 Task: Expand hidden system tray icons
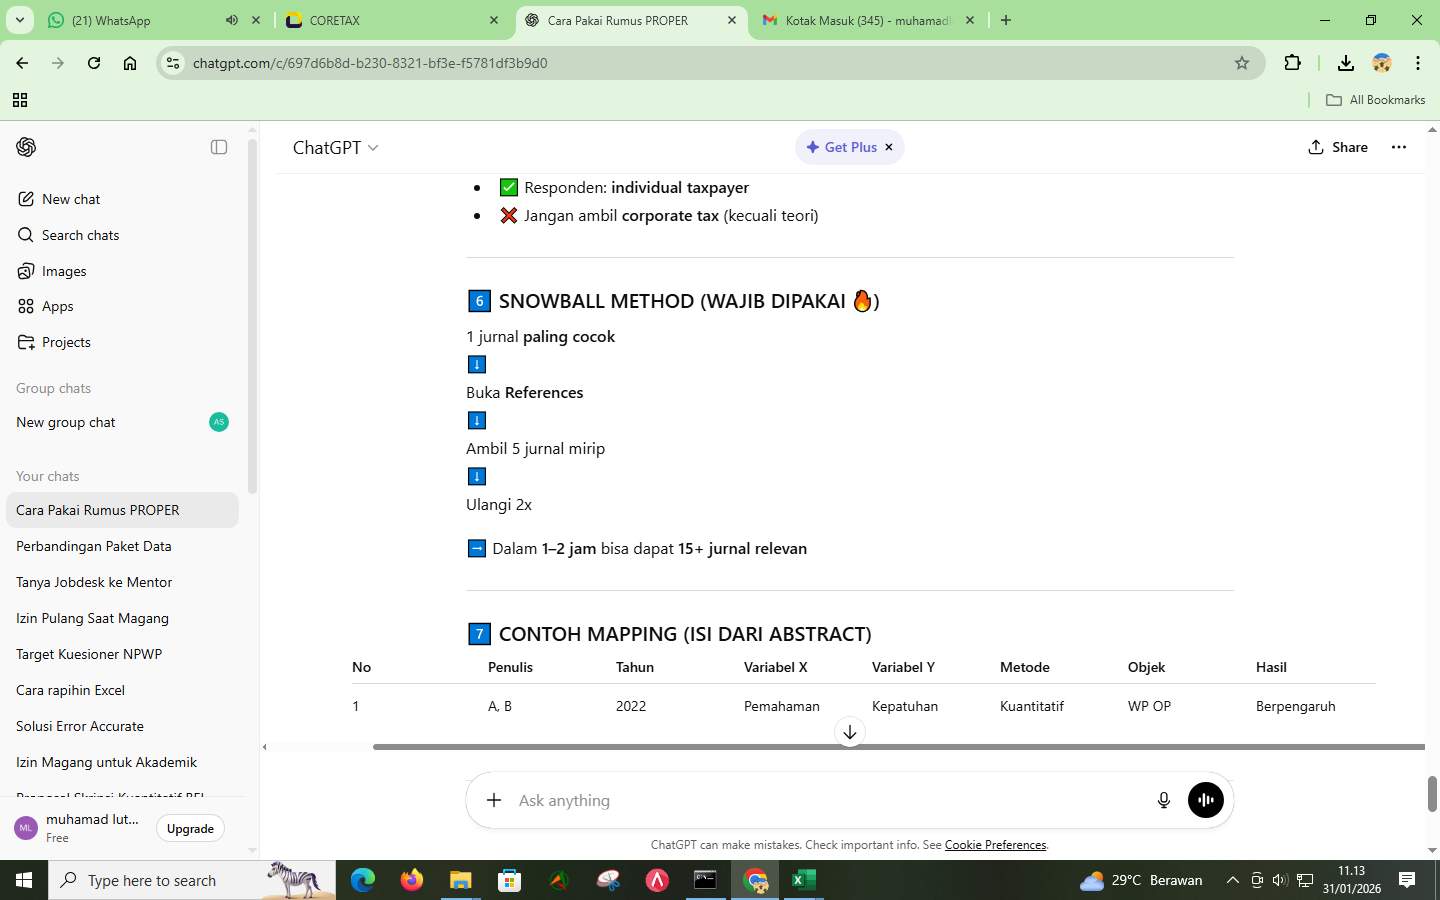1234,881
